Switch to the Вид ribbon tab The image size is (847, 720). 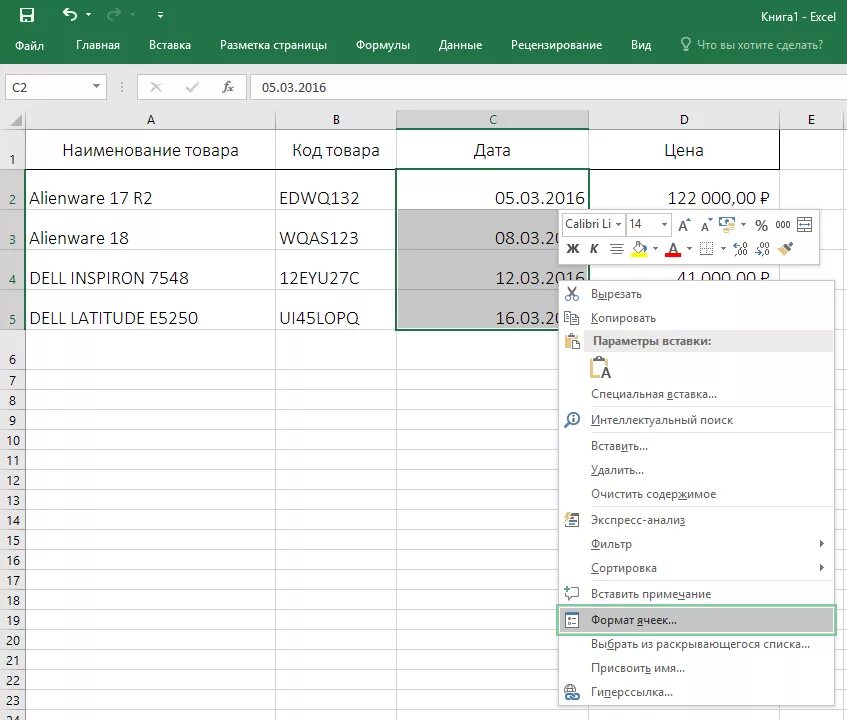coord(641,45)
